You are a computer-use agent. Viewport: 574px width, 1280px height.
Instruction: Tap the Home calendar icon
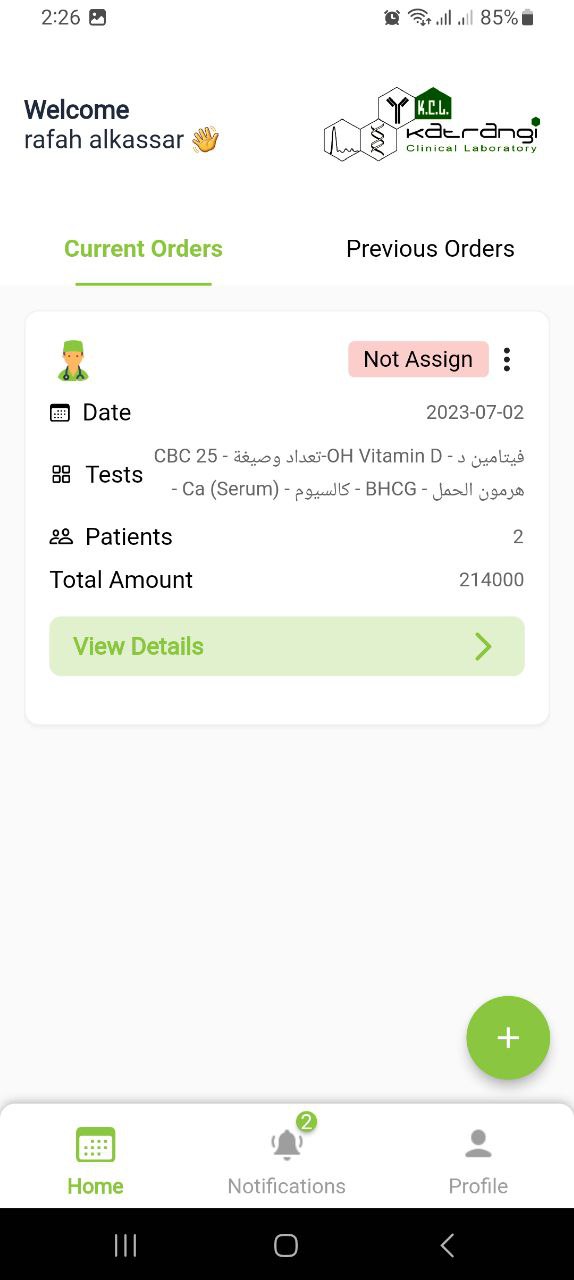click(x=96, y=1145)
